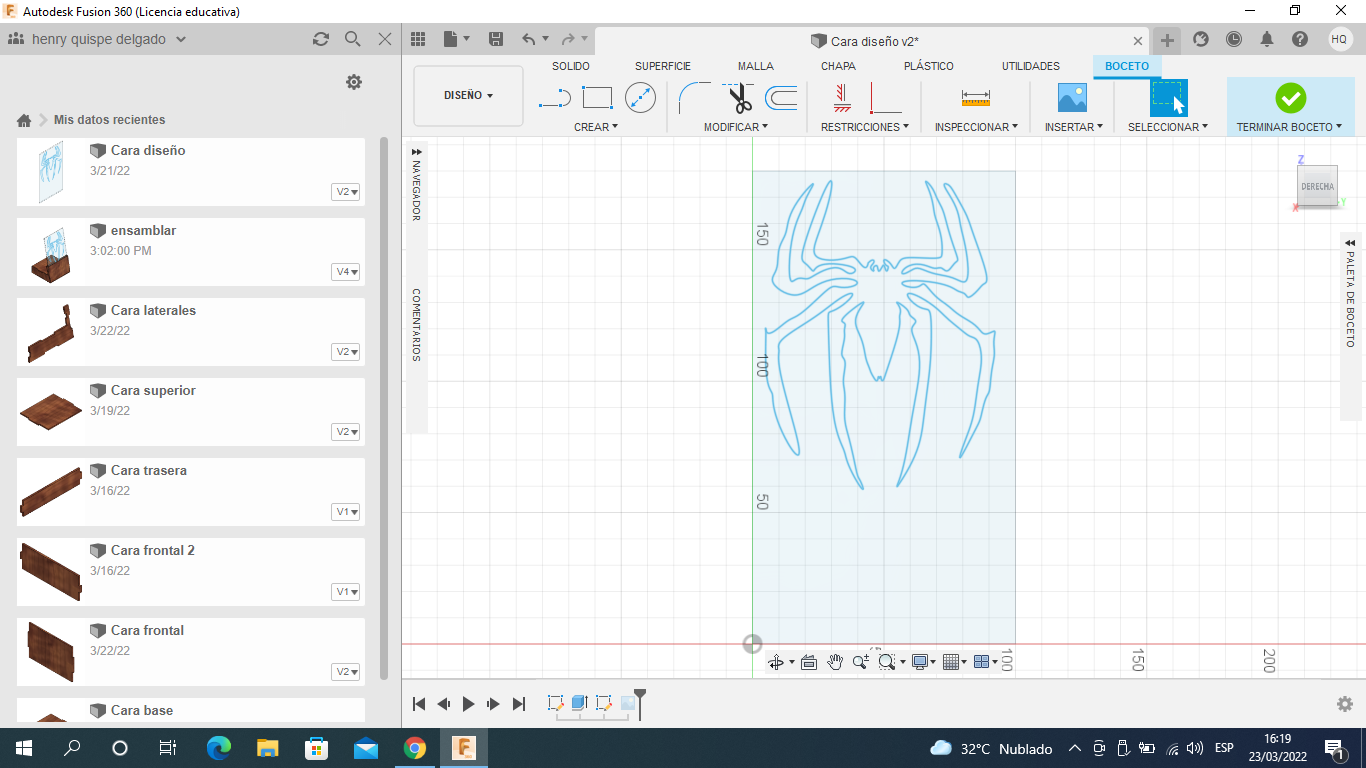Apply the Coincident/hatch constraint icon
The height and width of the screenshot is (768, 1366).
[x=842, y=97]
